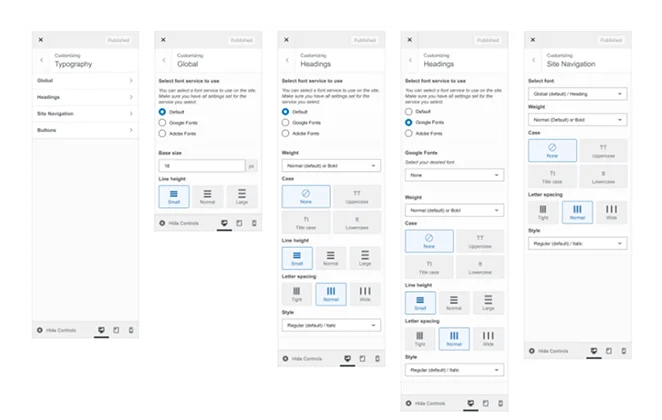This screenshot has width=662, height=420.
Task: Switch to mobile preview in Typography panel footer
Action: pos(131,330)
